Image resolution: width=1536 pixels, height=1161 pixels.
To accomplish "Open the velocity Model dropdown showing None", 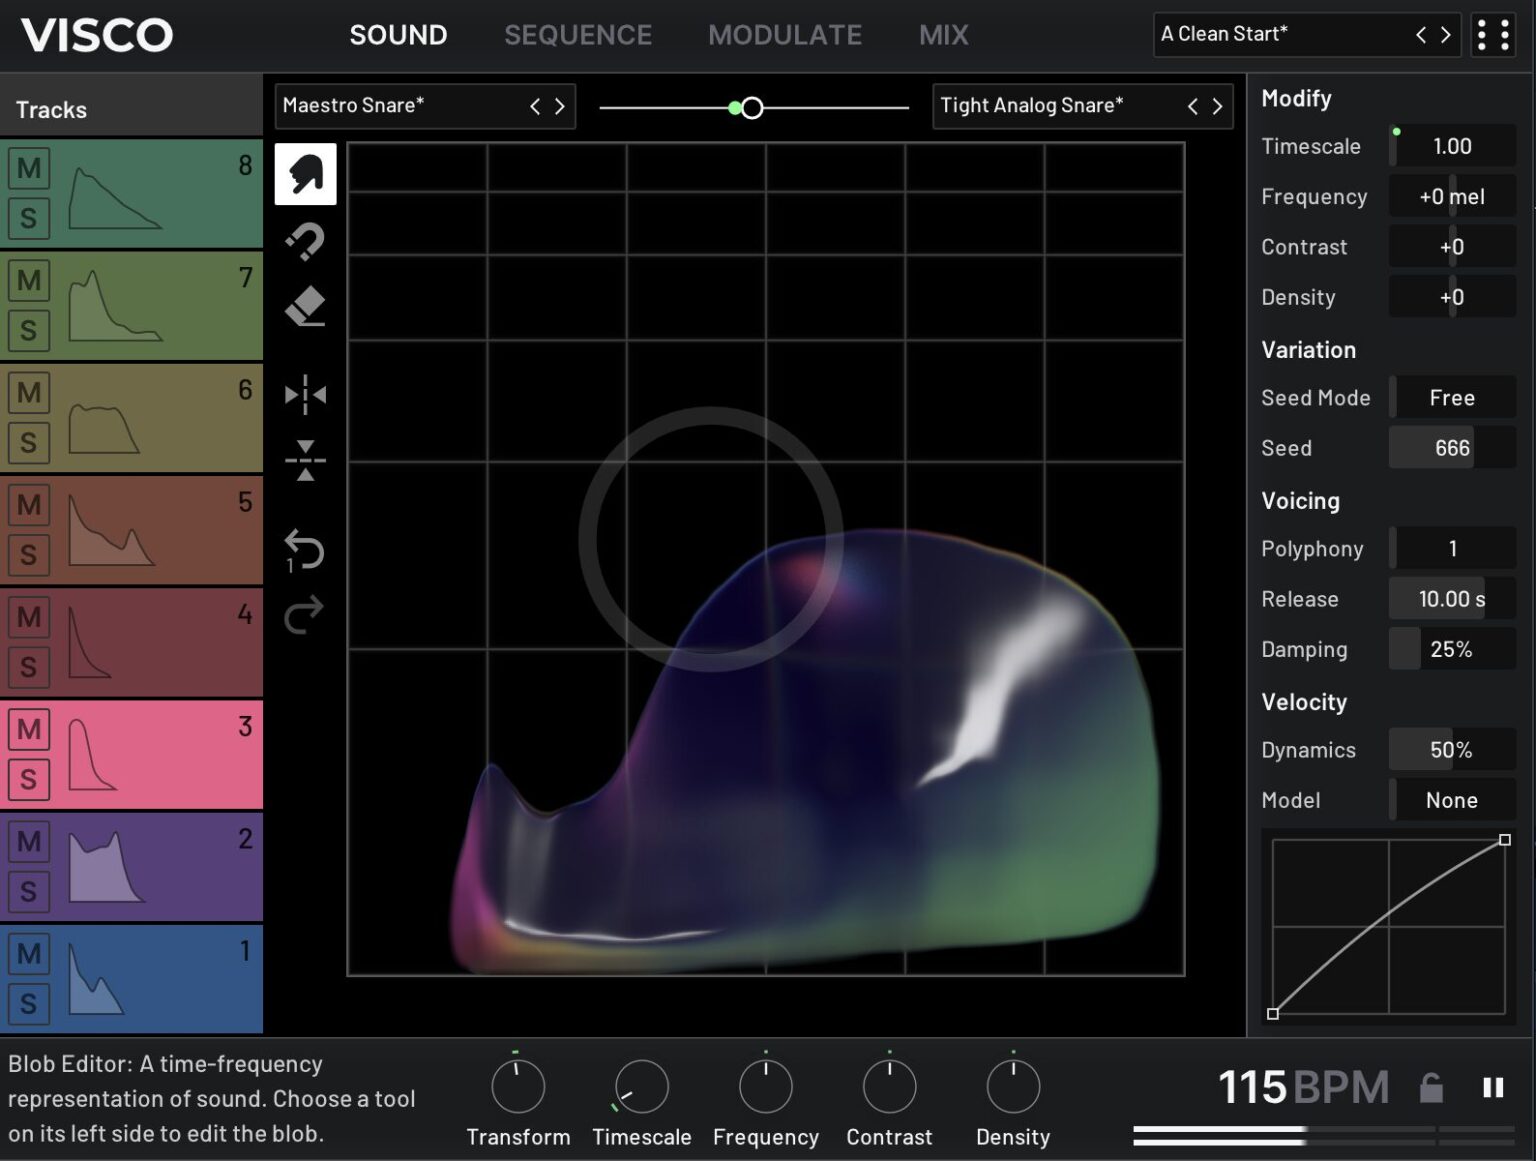I will coord(1451,800).
